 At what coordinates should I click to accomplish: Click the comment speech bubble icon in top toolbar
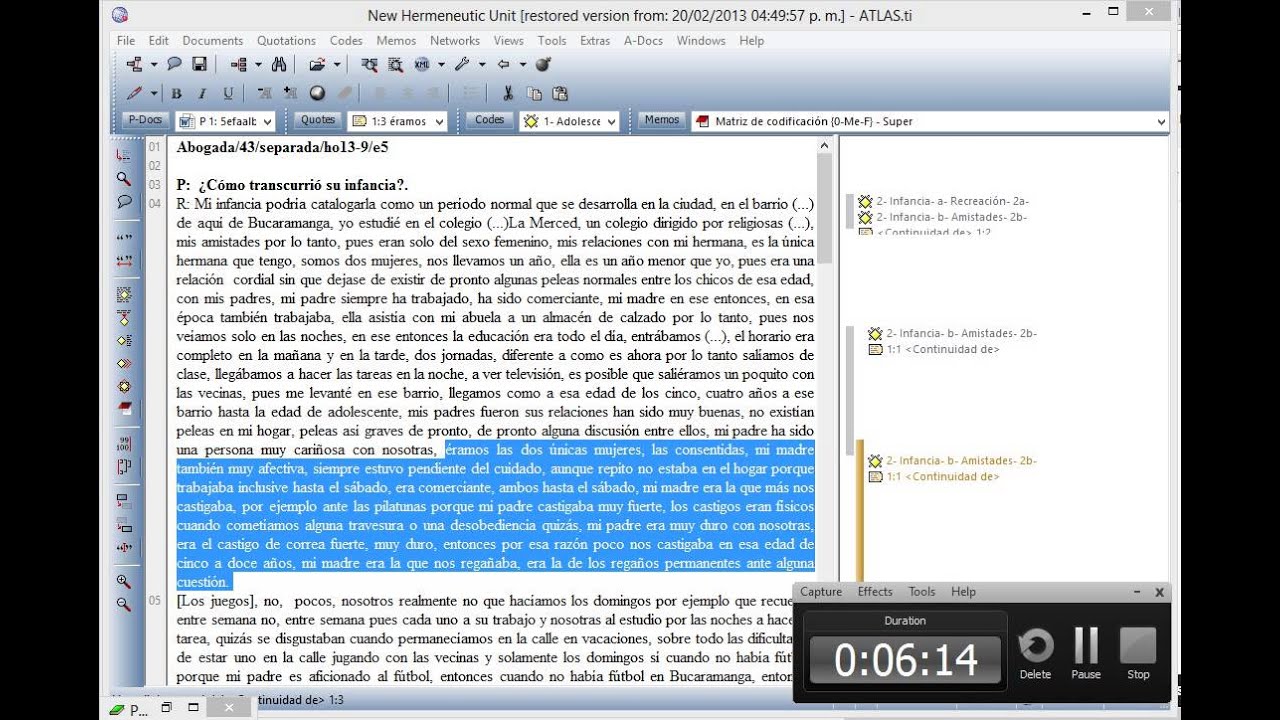click(174, 64)
